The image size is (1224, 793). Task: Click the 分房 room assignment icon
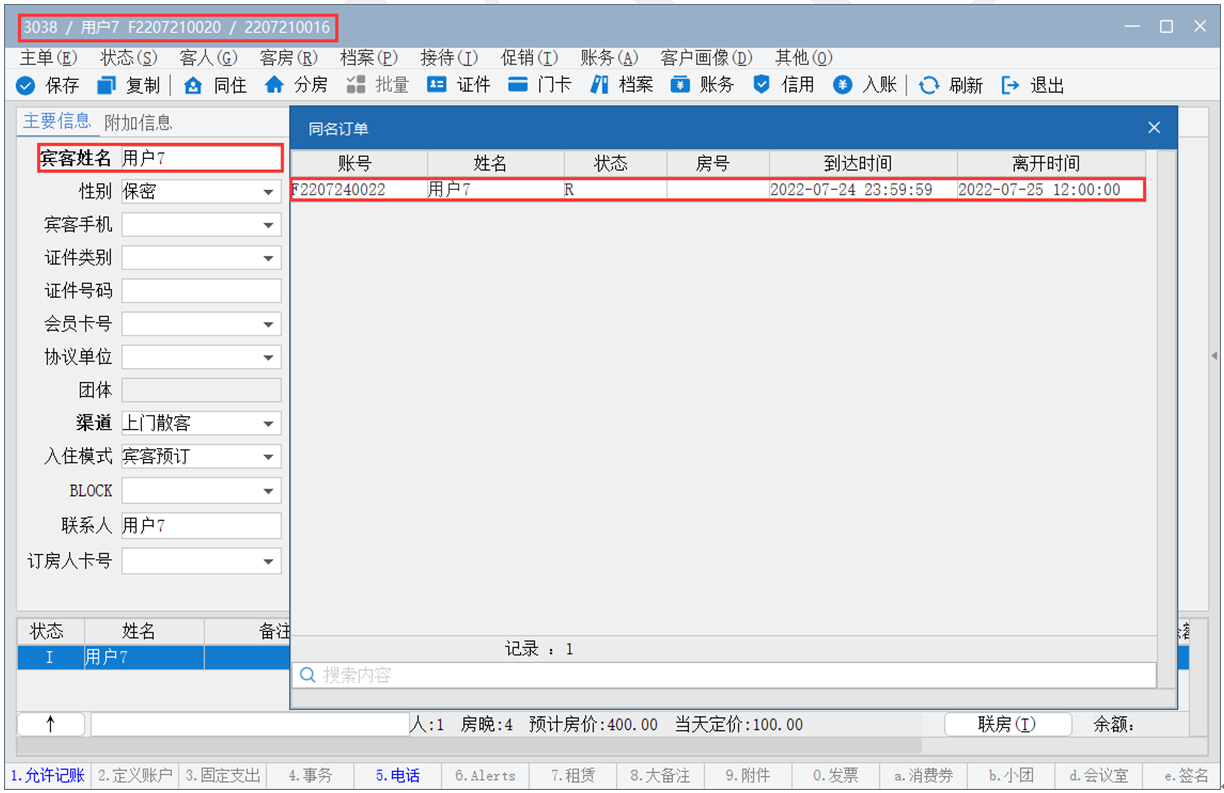click(274, 85)
